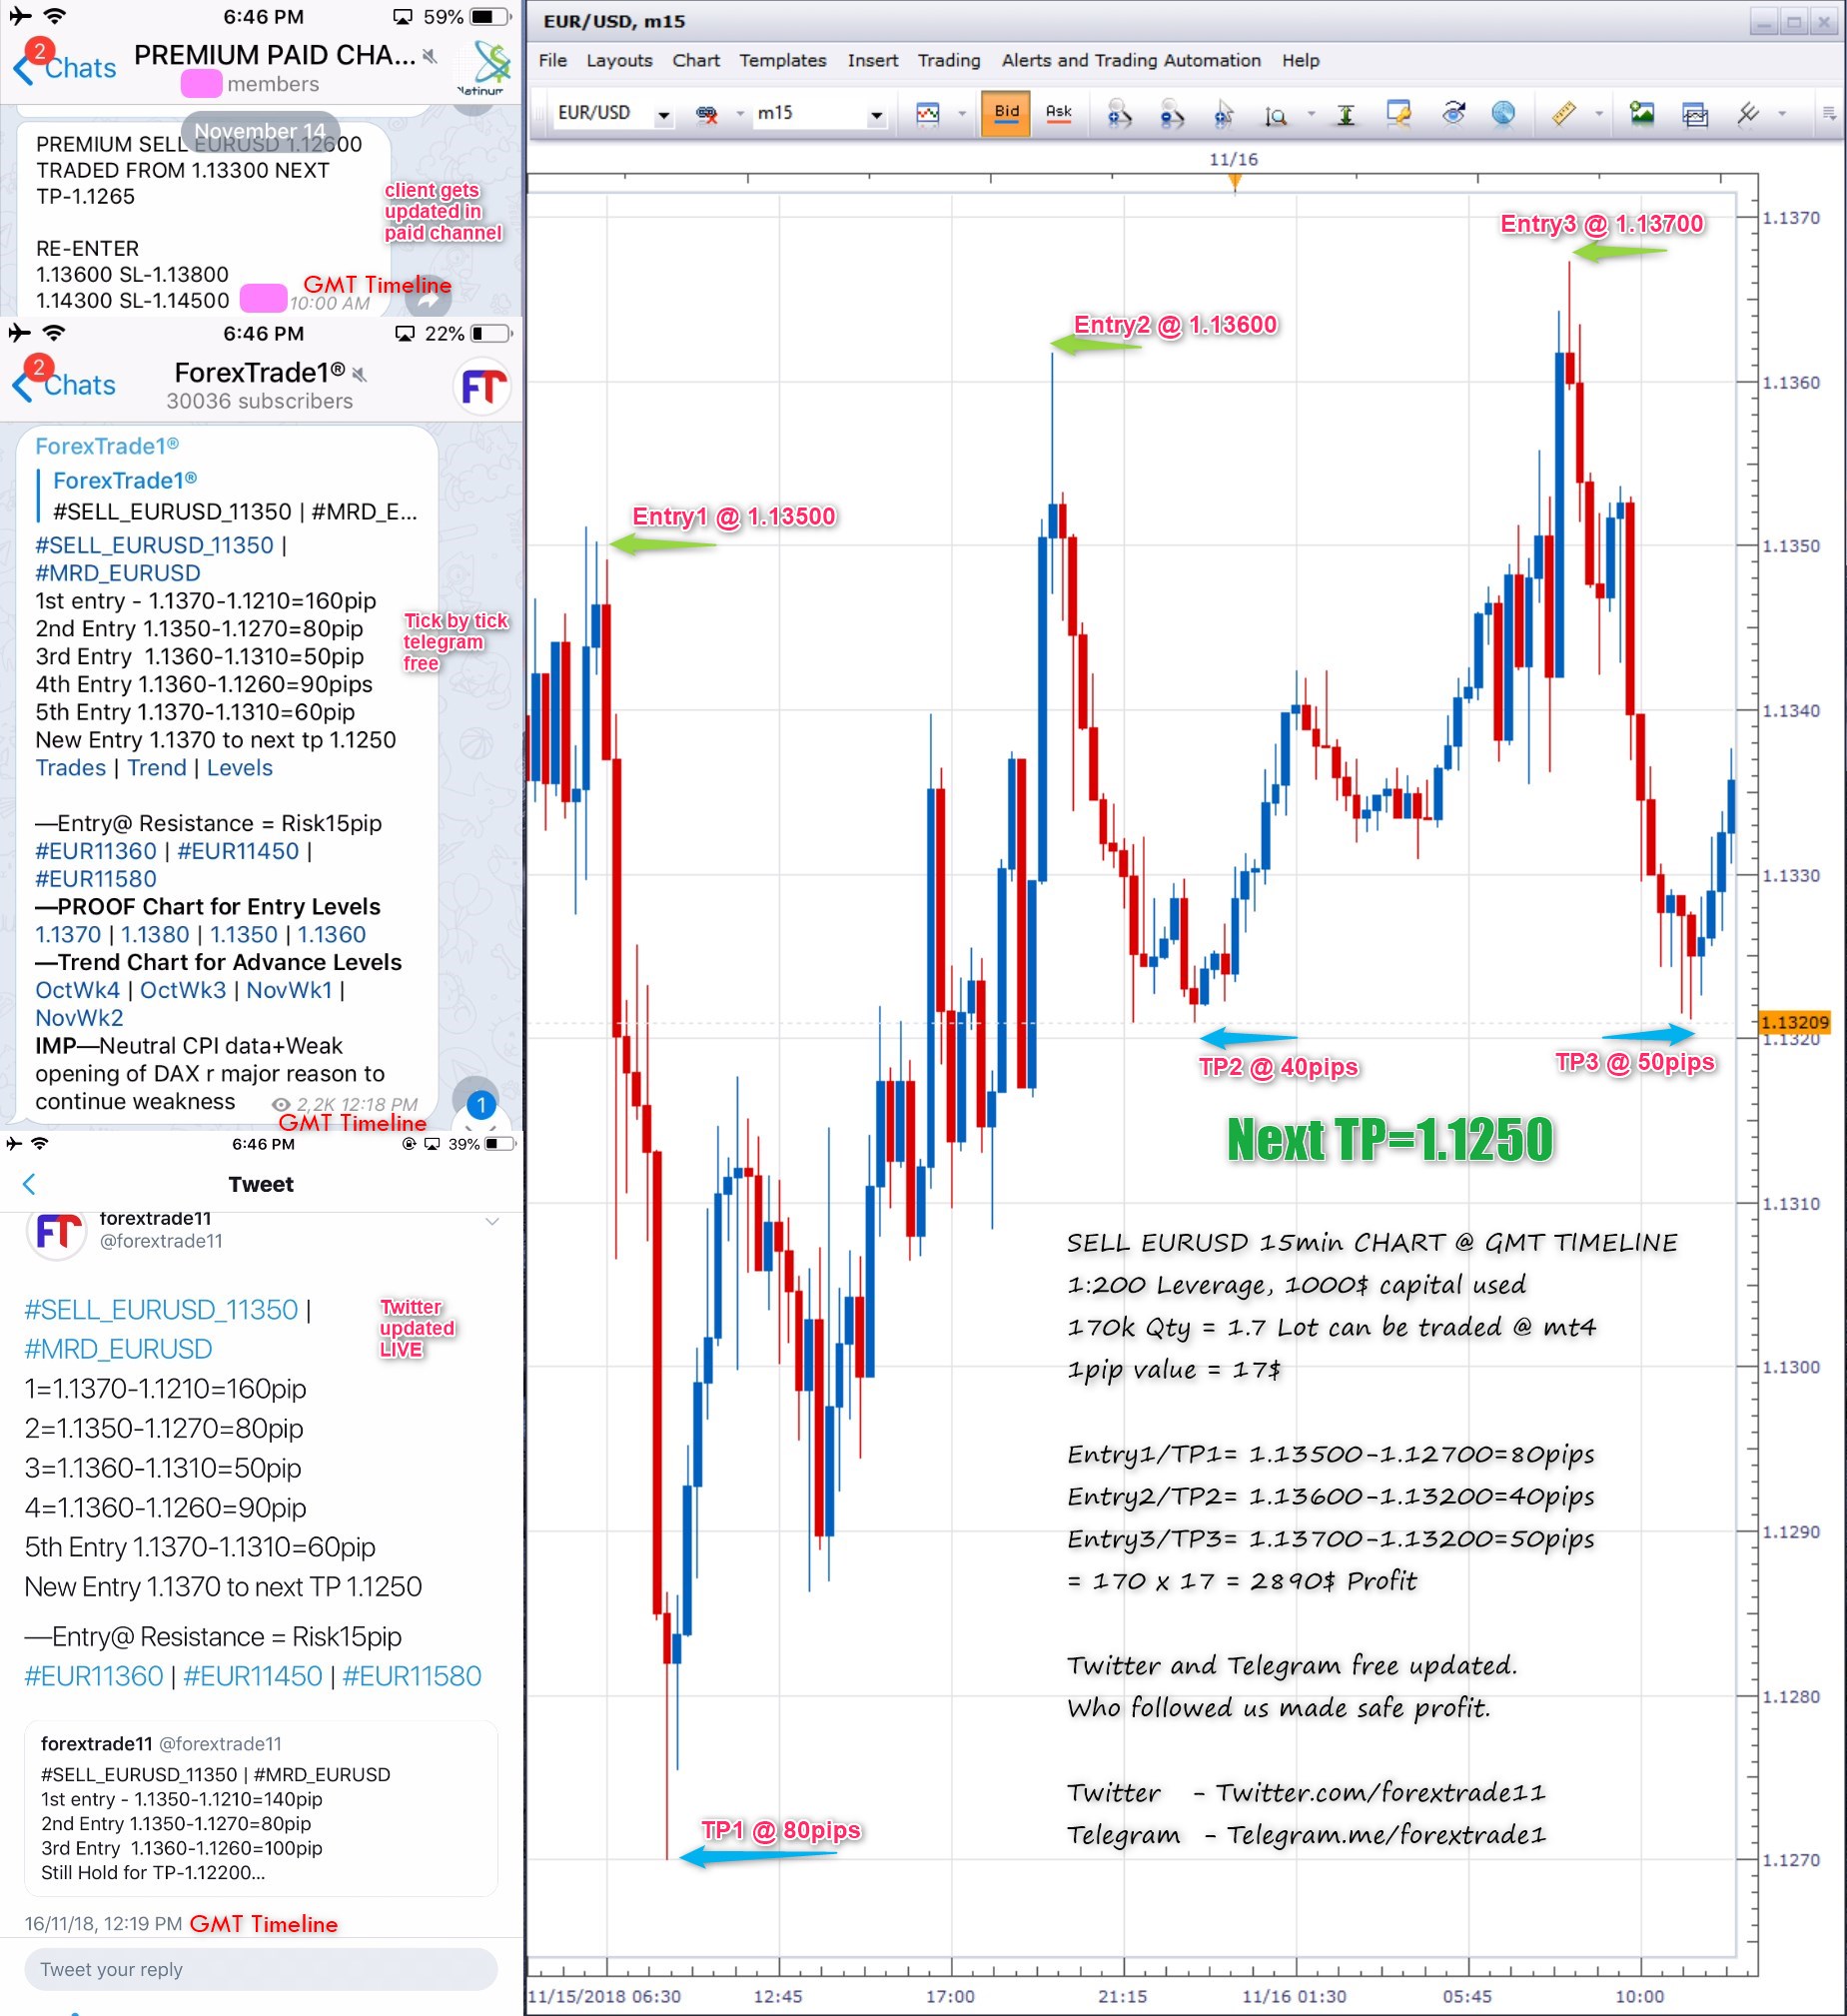Toggle the Bid price display
The height and width of the screenshot is (2016, 1847).
1007,113
